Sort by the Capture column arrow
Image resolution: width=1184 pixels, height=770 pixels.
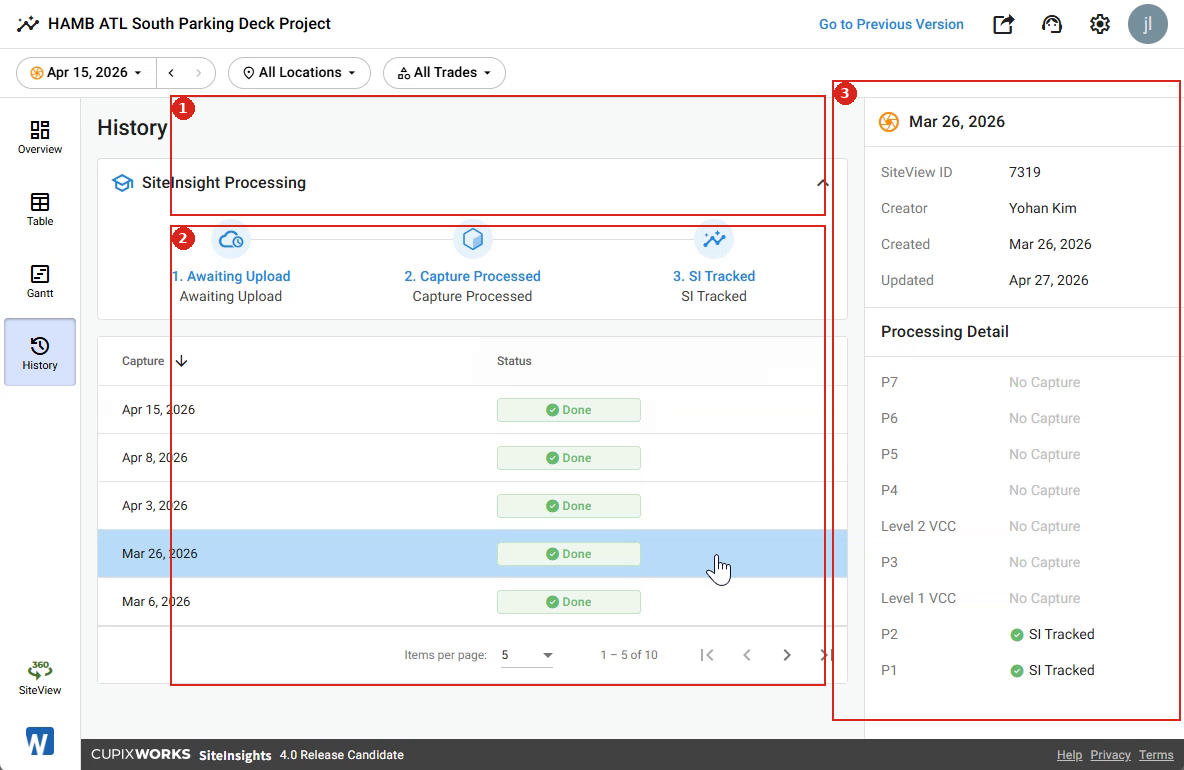pyautogui.click(x=181, y=361)
